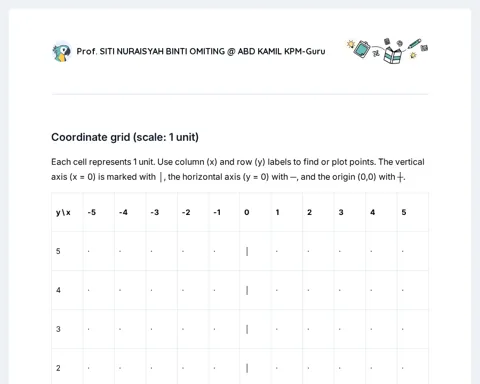
Task: Select column header -3
Action: (x=162, y=212)
